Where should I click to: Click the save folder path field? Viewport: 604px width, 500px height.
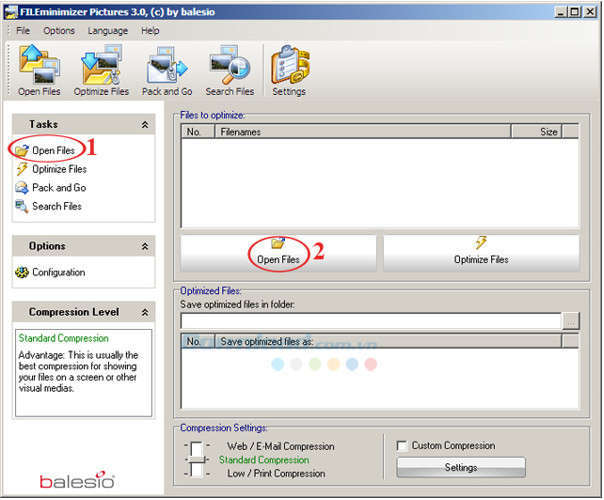coord(371,321)
